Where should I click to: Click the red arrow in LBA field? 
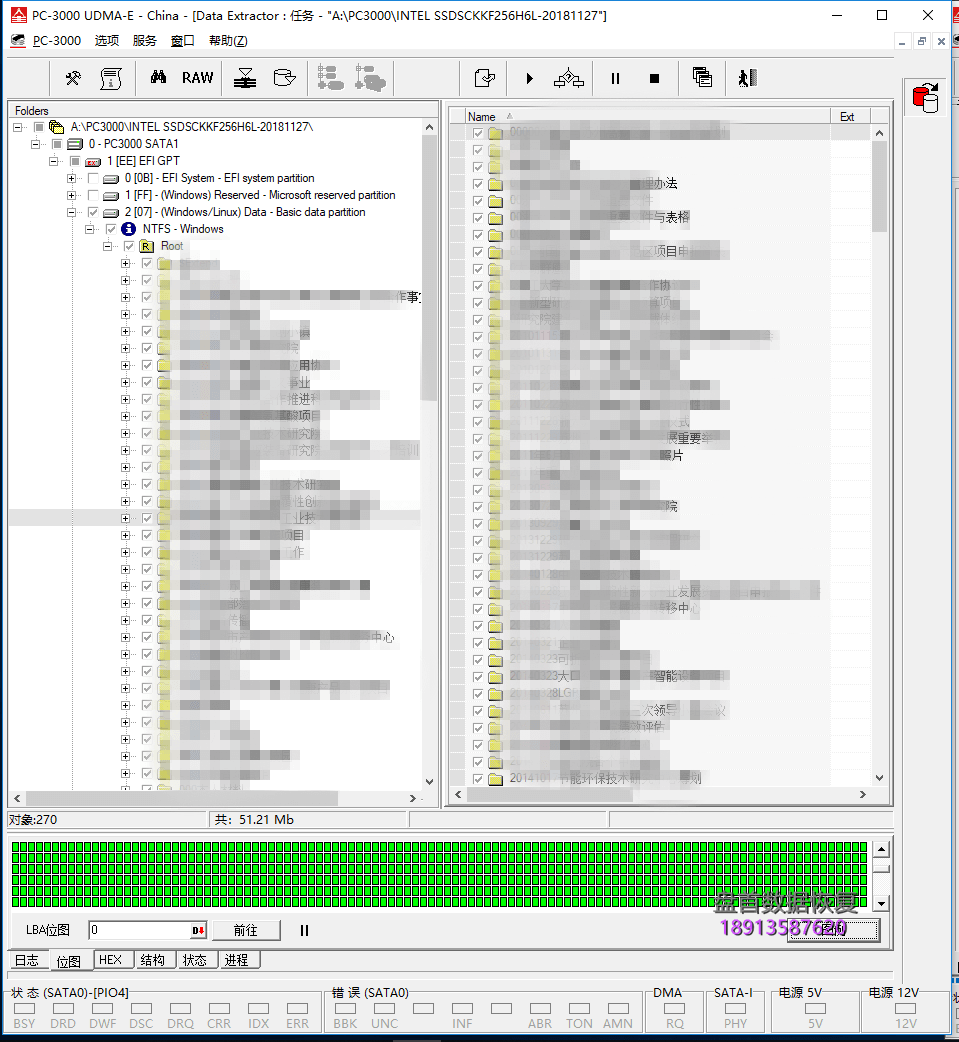coord(198,930)
